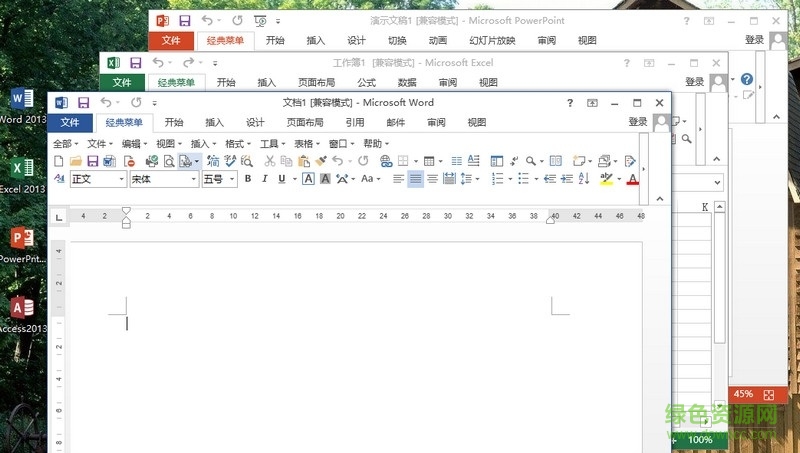Toggle Bold formatting

pos(248,179)
